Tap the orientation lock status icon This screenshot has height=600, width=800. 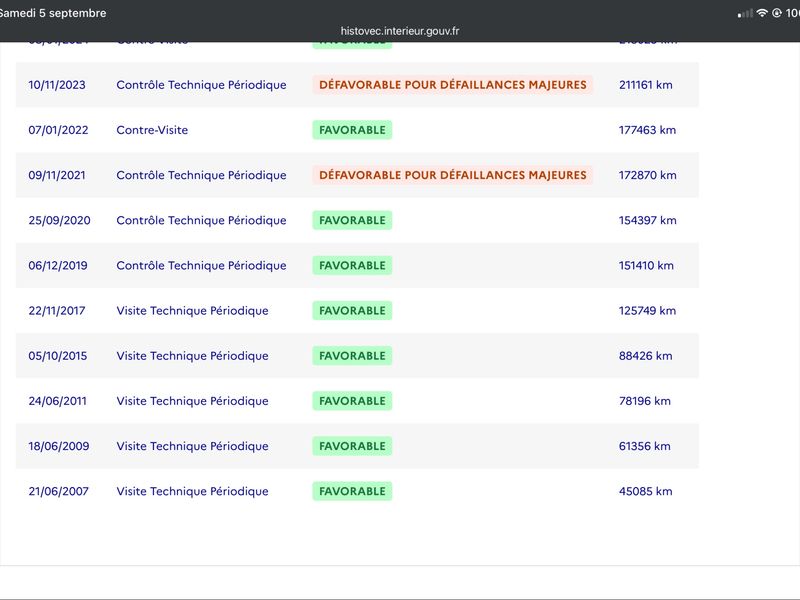coord(777,13)
